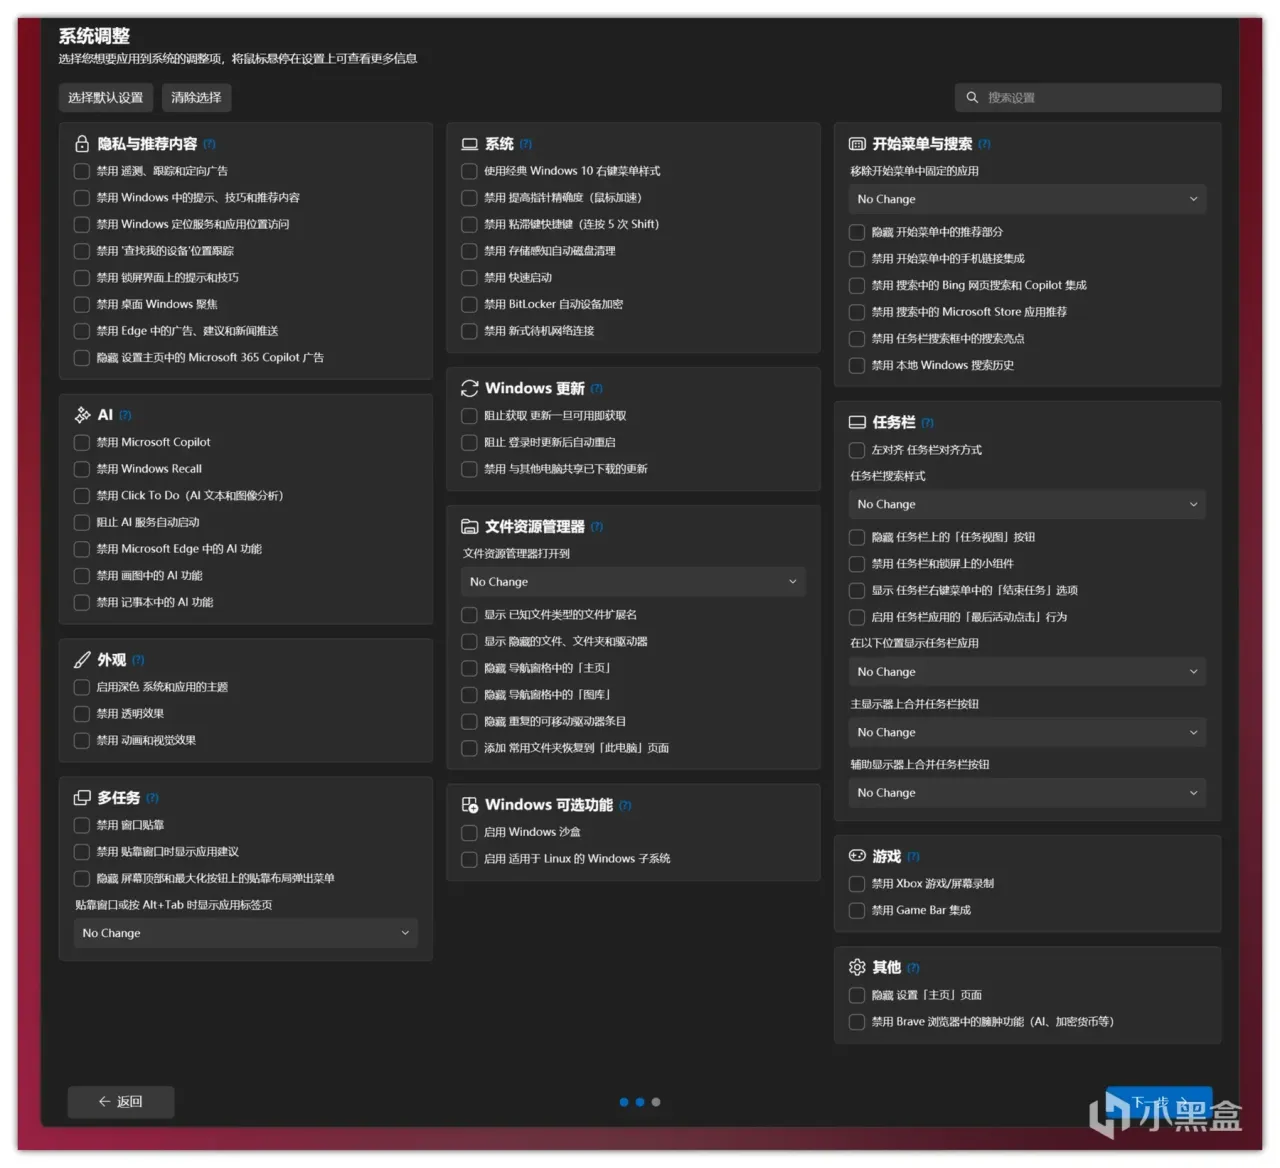Image resolution: width=1280 pixels, height=1168 pixels.
Task: Click the help icon beside 游戏
Action: [x=913, y=857]
